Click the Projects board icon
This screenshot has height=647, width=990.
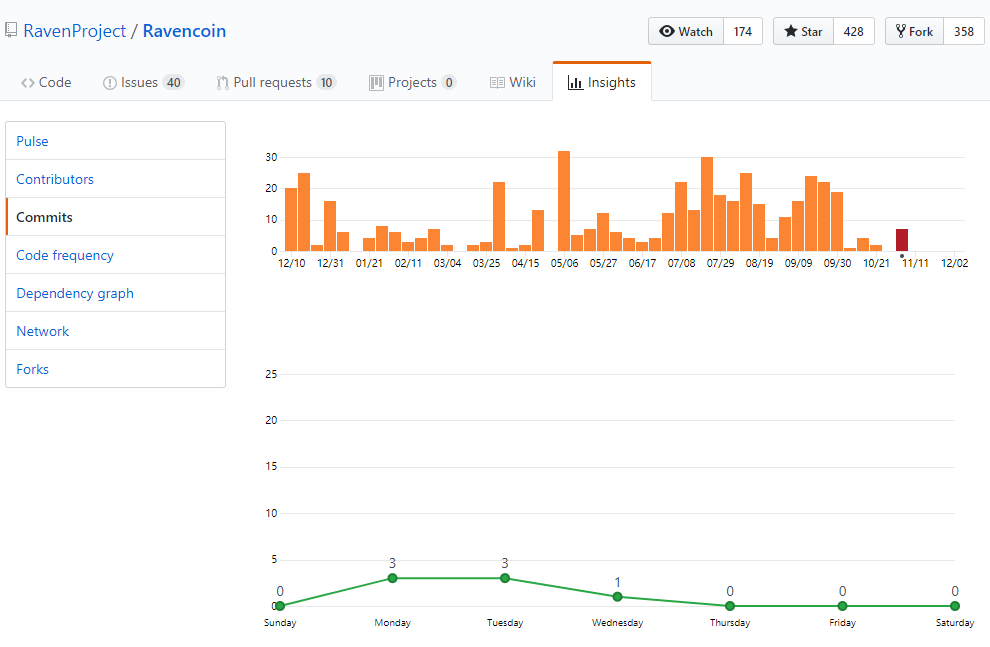coord(376,83)
